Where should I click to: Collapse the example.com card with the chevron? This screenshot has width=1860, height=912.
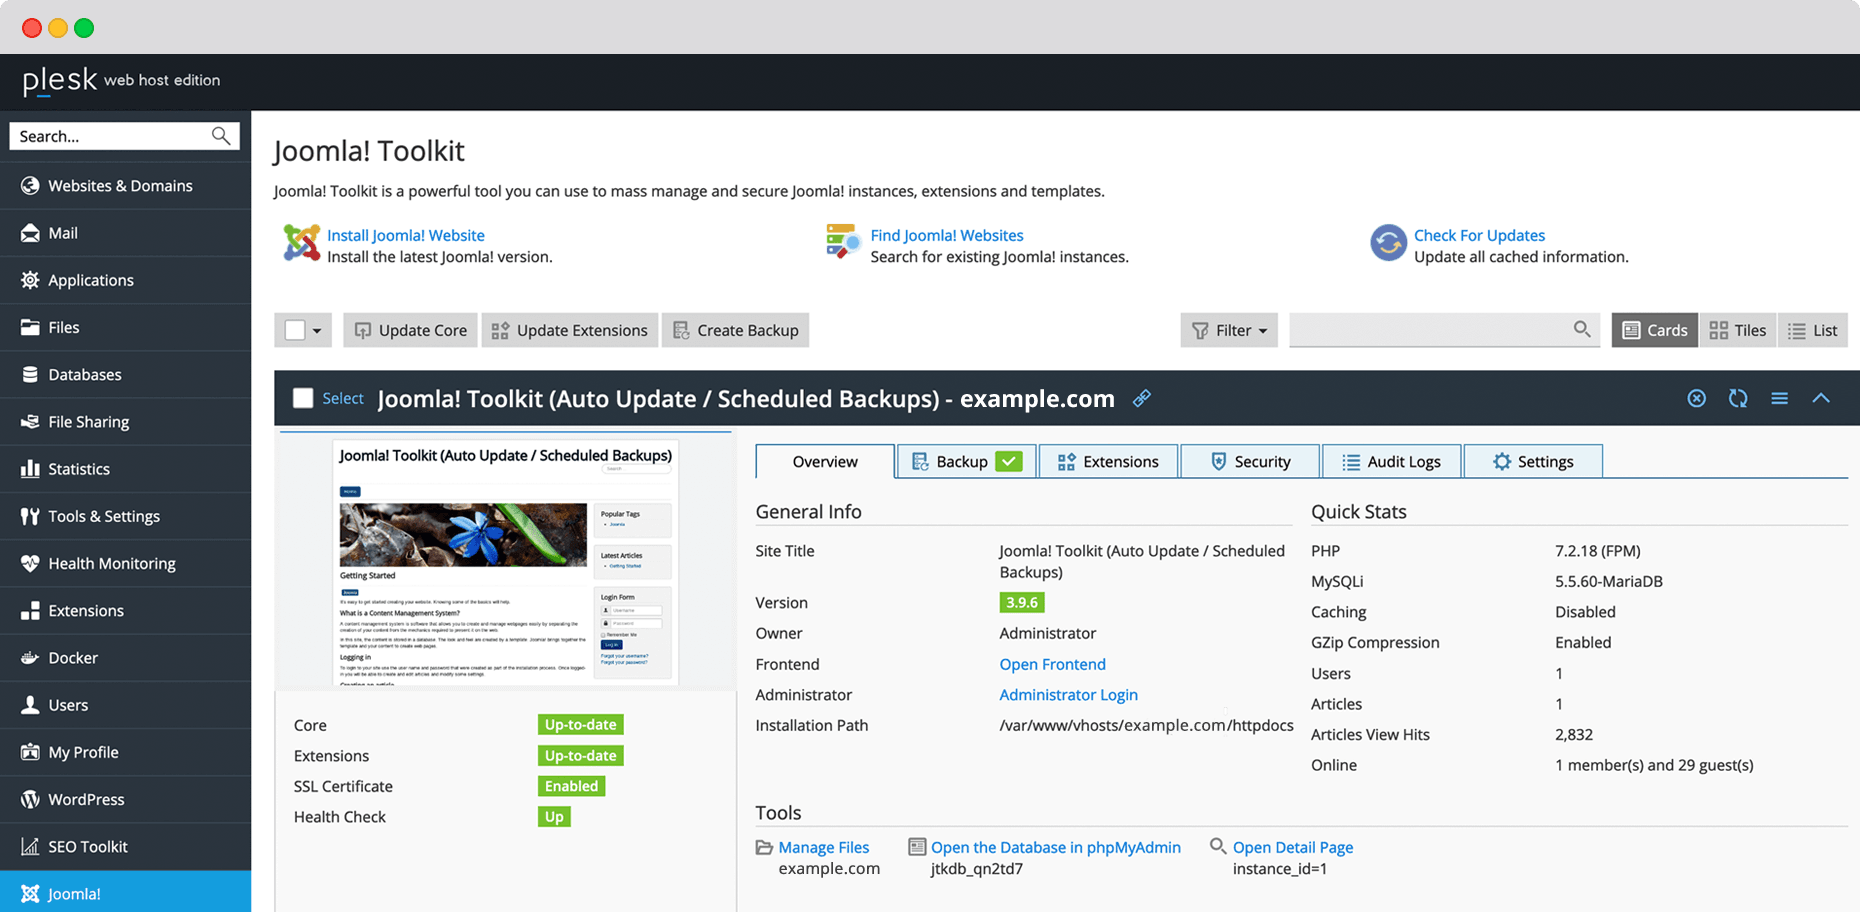click(1821, 398)
